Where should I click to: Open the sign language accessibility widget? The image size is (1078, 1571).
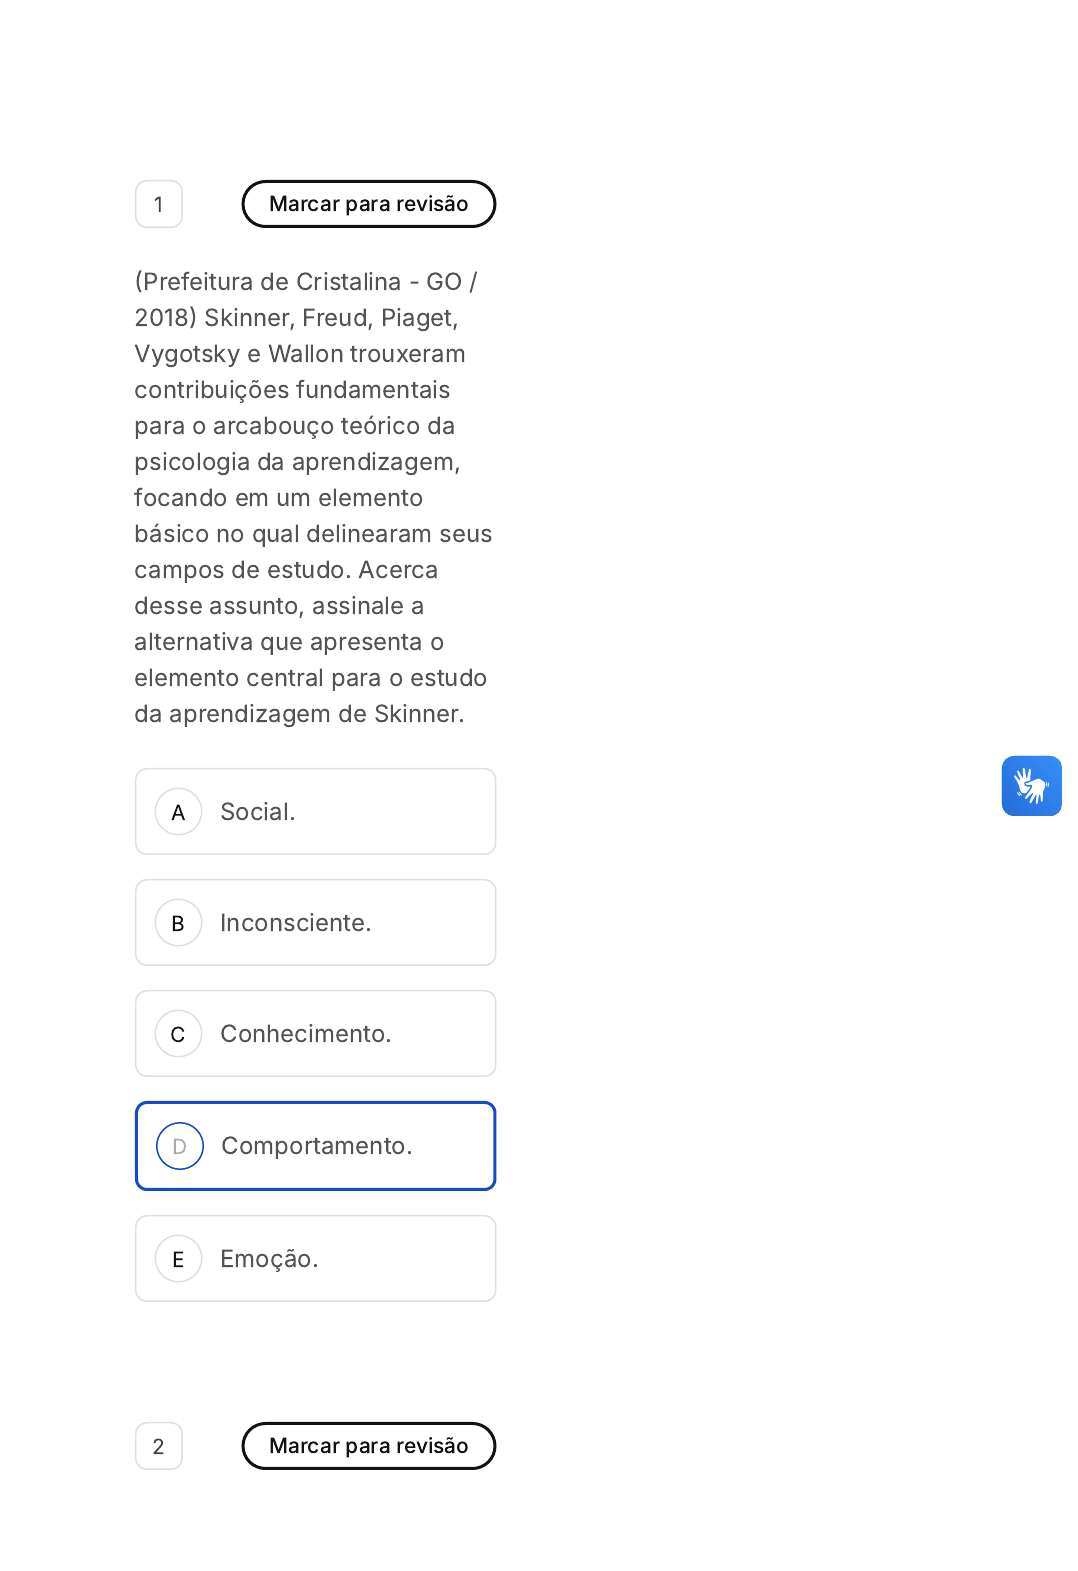tap(1031, 786)
